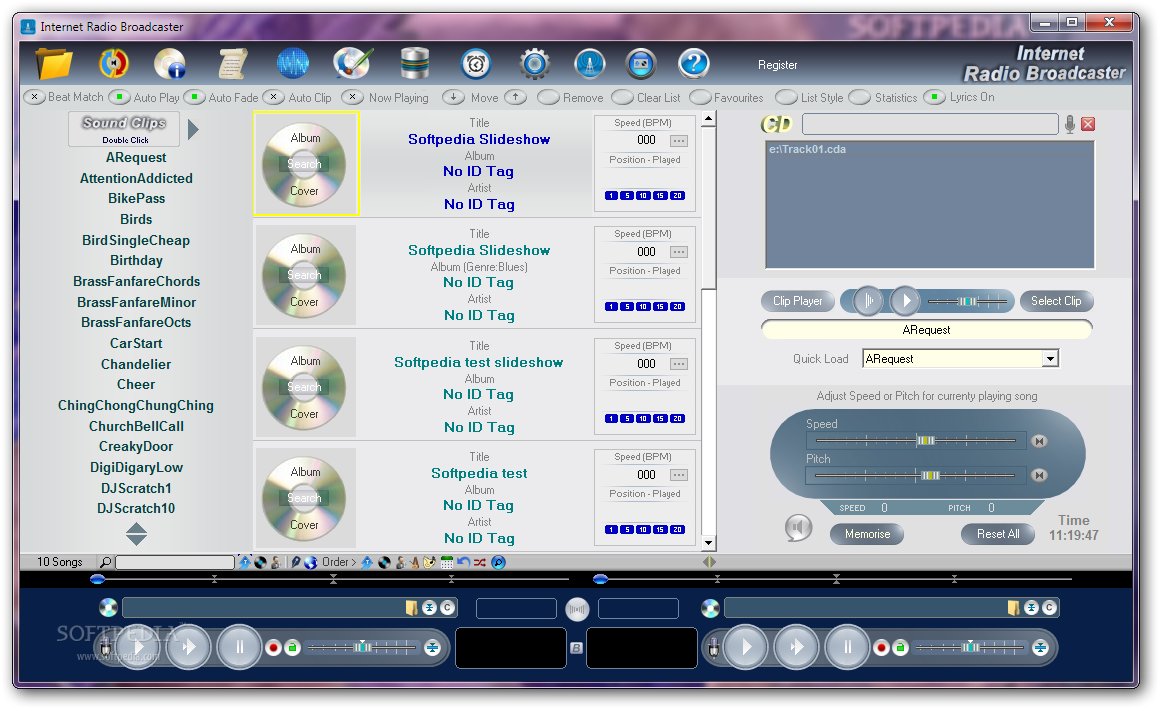
Task: Open folder icon in left deck track field
Action: coord(411,608)
